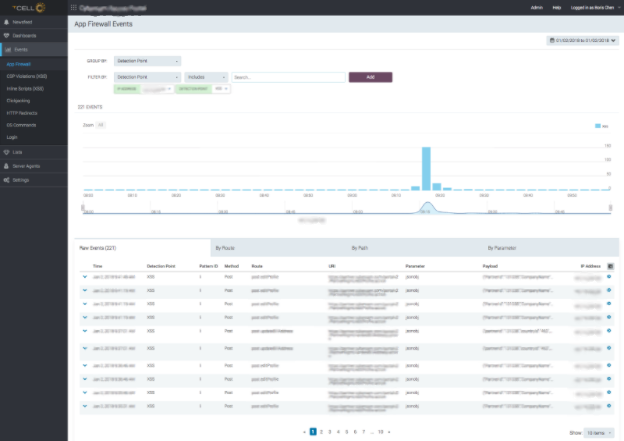Image resolution: width=624 pixels, height=441 pixels.
Task: Switch to the By Route tab
Action: [x=226, y=246]
